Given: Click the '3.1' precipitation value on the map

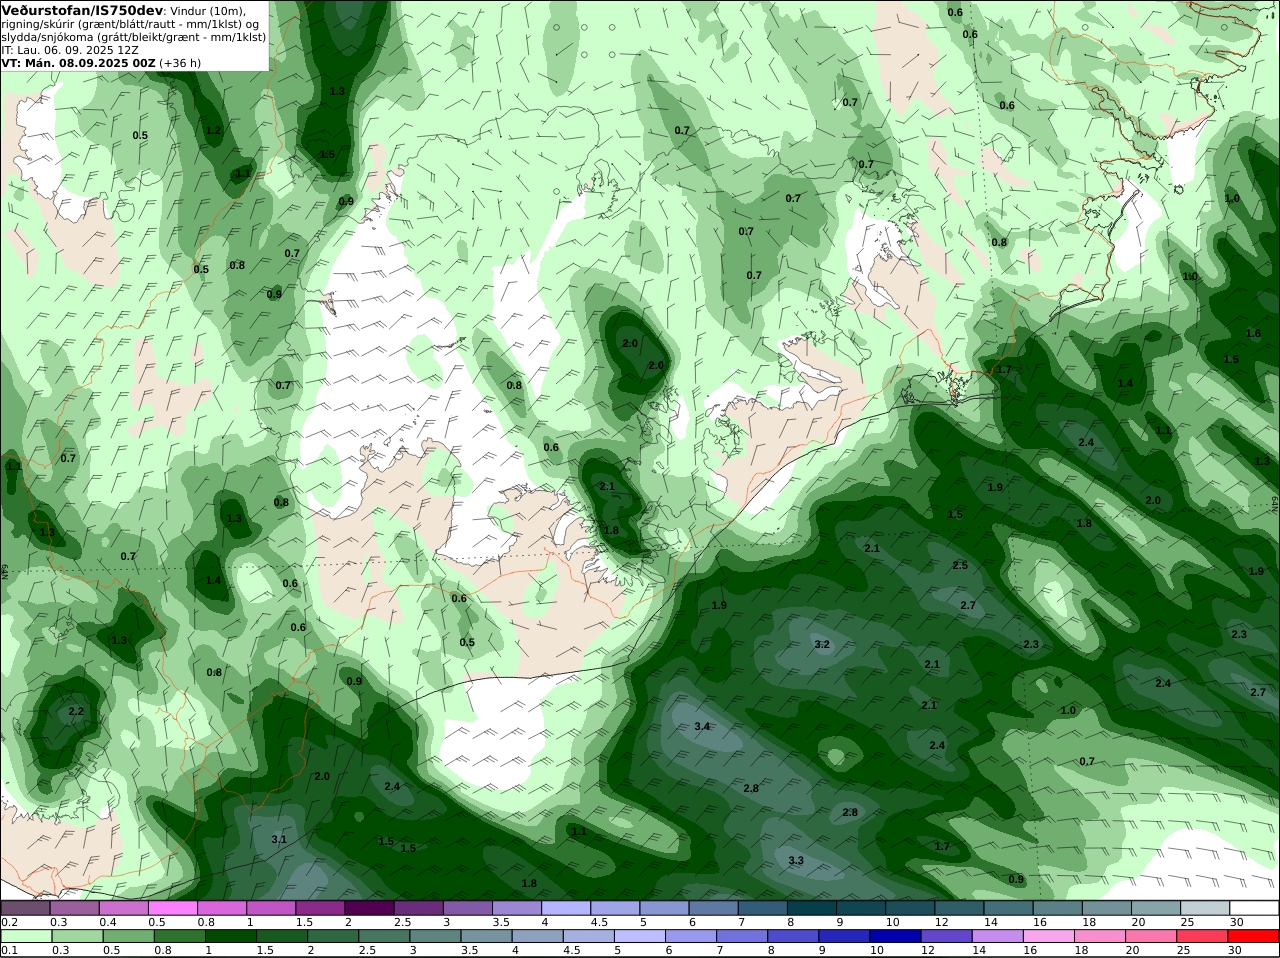Looking at the screenshot, I should coord(279,839).
